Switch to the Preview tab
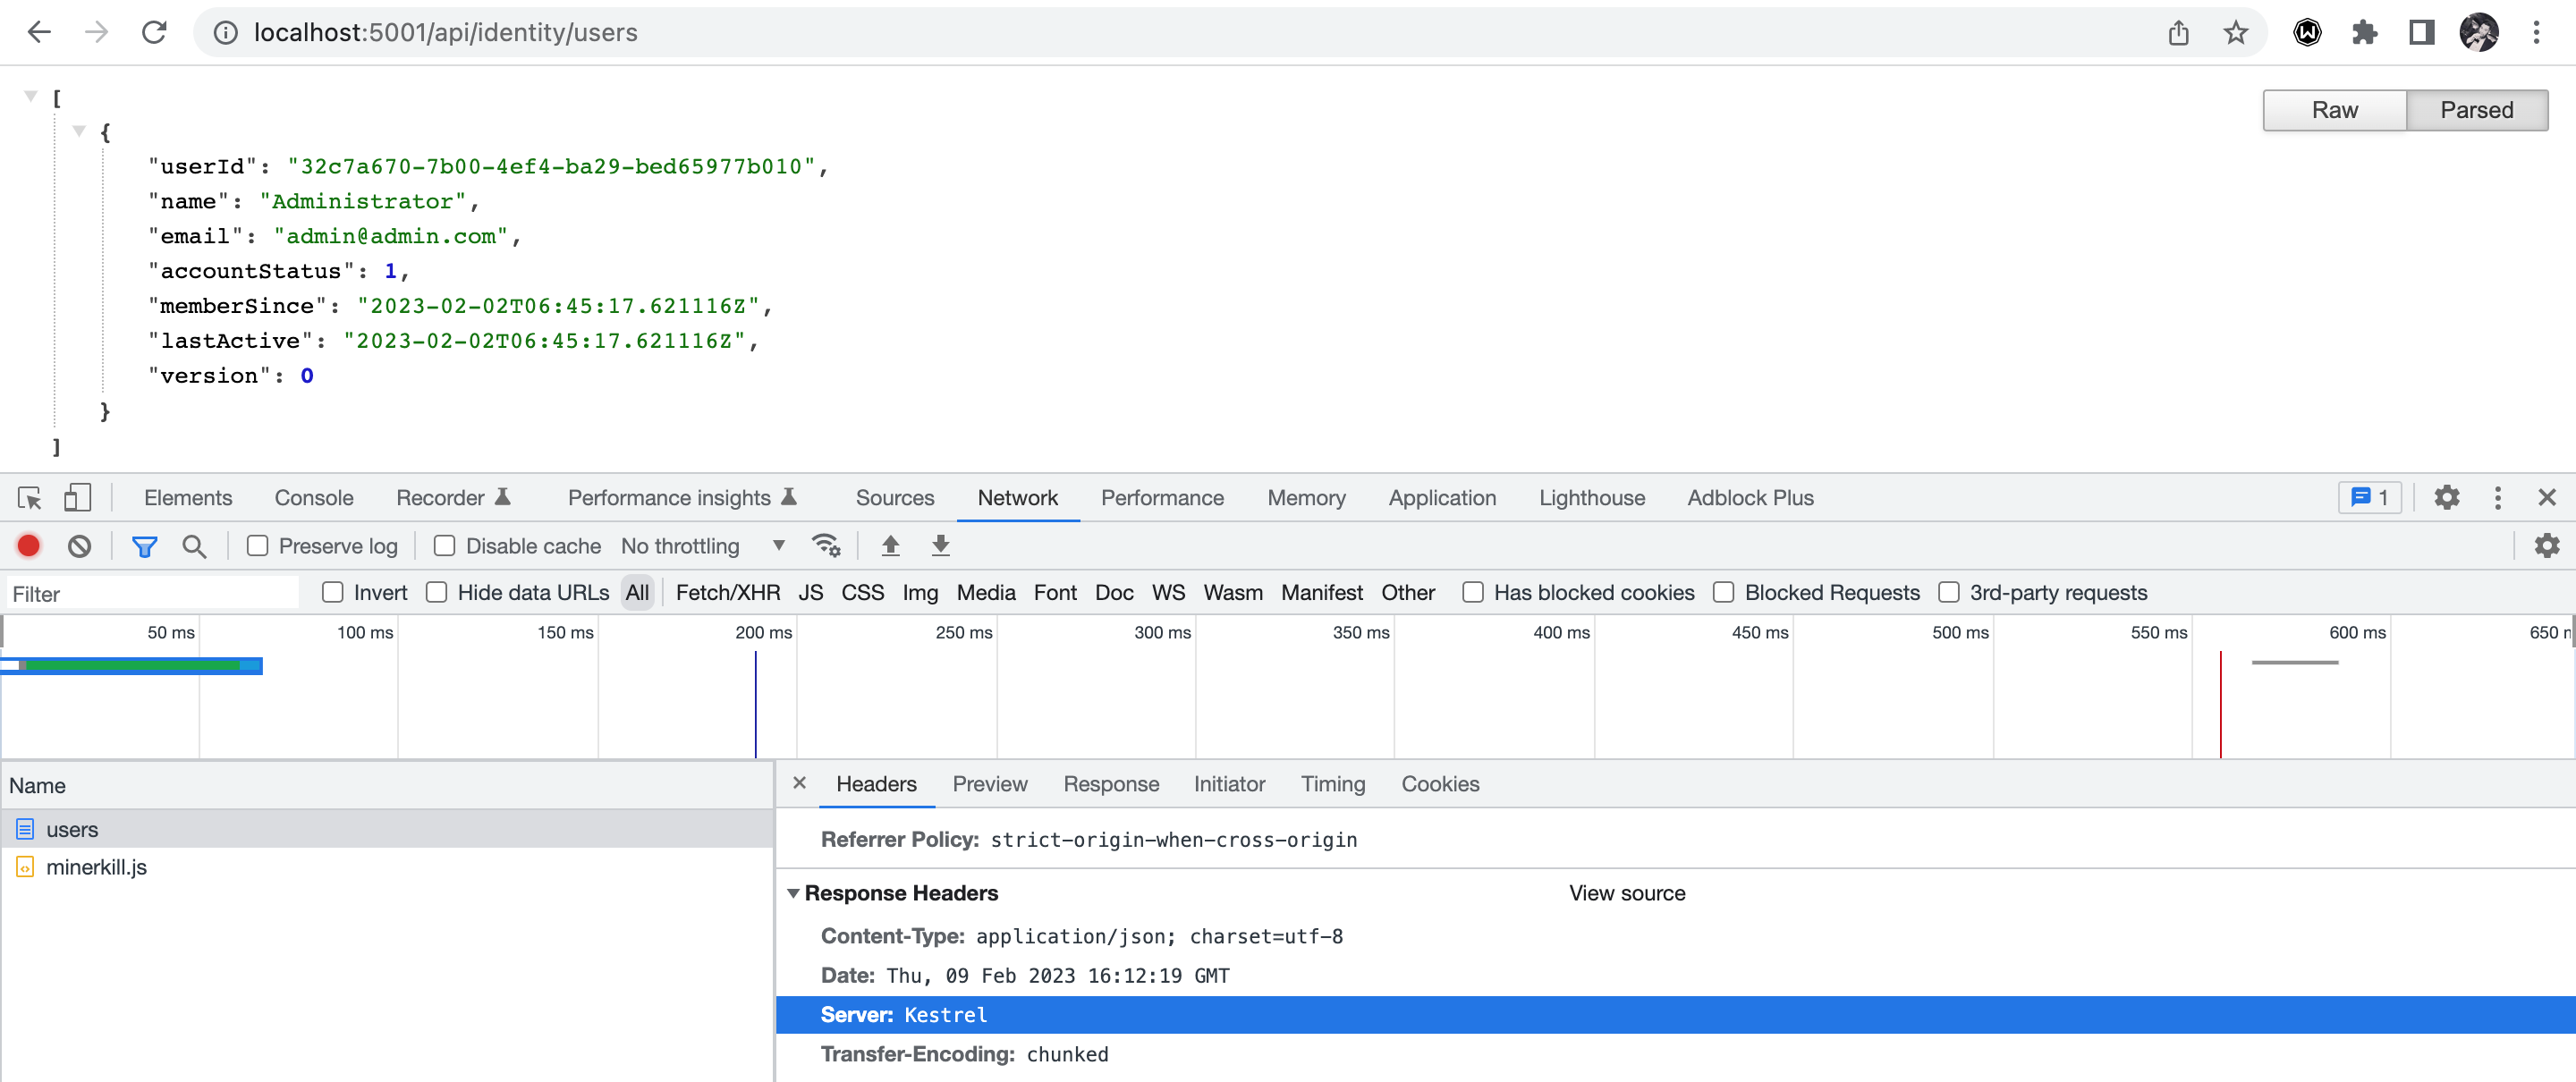This screenshot has width=2576, height=1082. pyautogui.click(x=989, y=784)
